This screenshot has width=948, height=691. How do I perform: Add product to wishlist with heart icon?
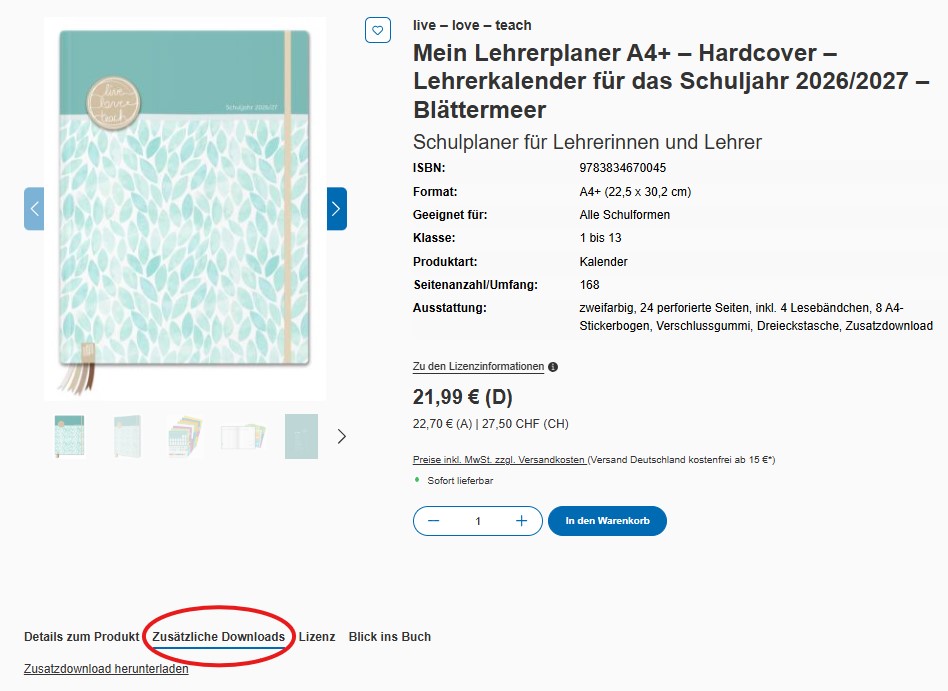[x=377, y=31]
